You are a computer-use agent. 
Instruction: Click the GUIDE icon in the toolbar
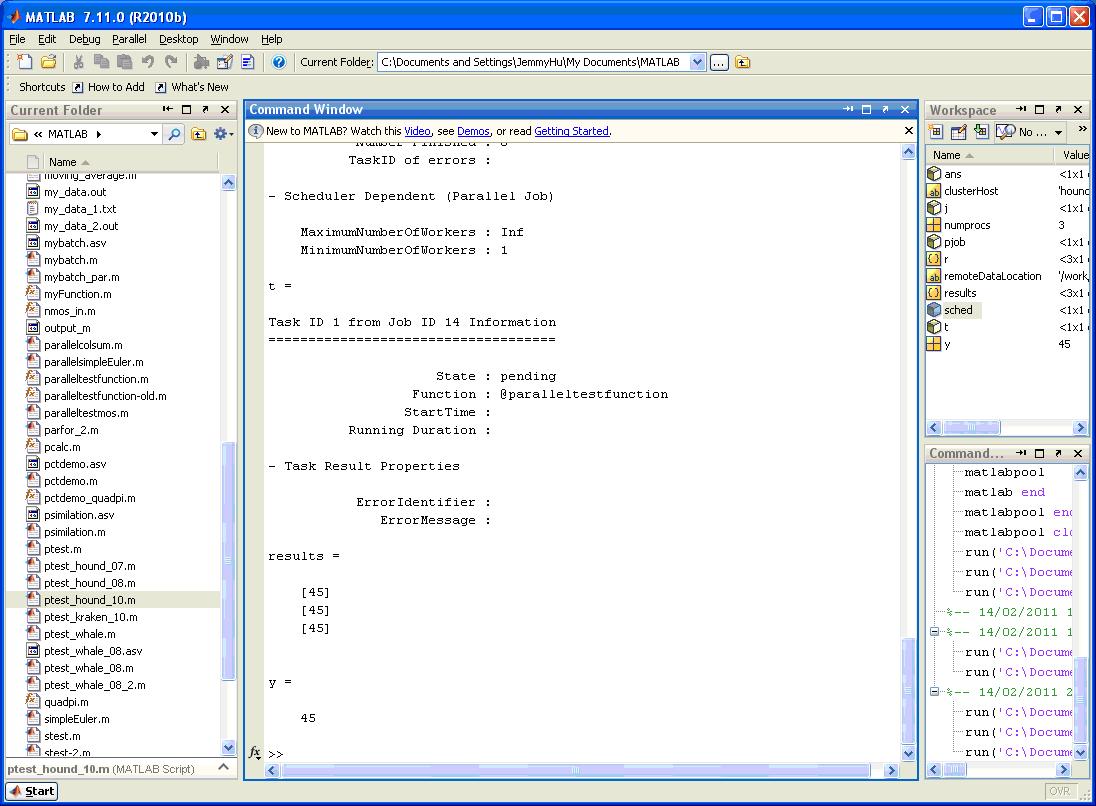224,62
